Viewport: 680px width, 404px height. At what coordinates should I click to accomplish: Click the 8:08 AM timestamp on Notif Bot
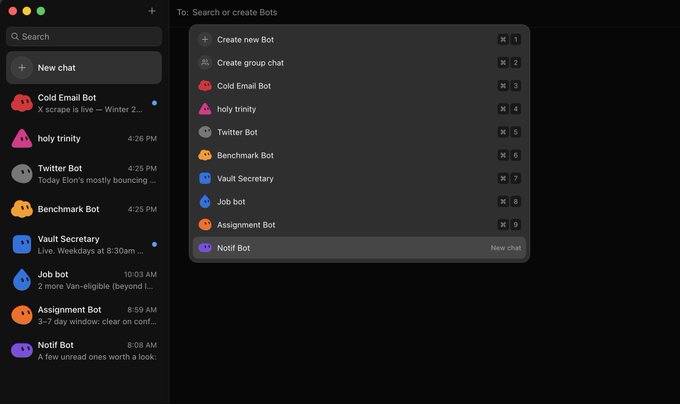[x=142, y=345]
